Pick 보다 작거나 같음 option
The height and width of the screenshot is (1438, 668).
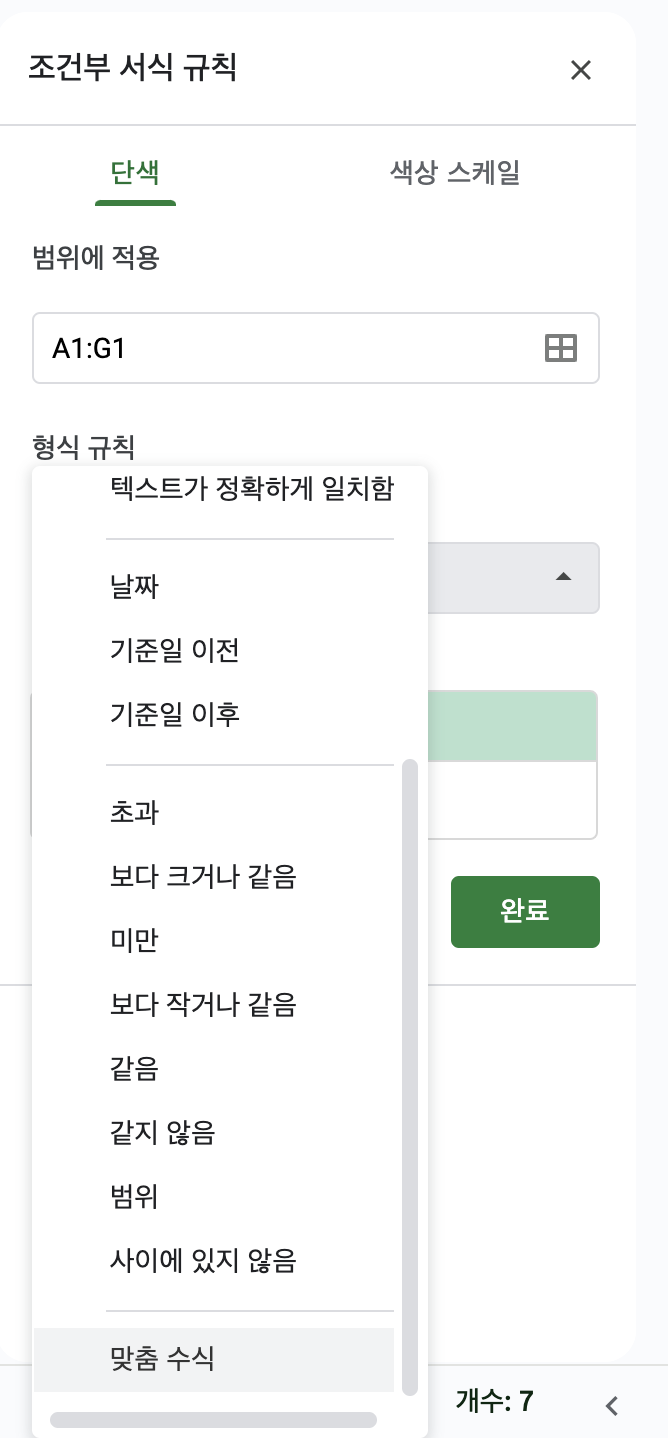204,1004
